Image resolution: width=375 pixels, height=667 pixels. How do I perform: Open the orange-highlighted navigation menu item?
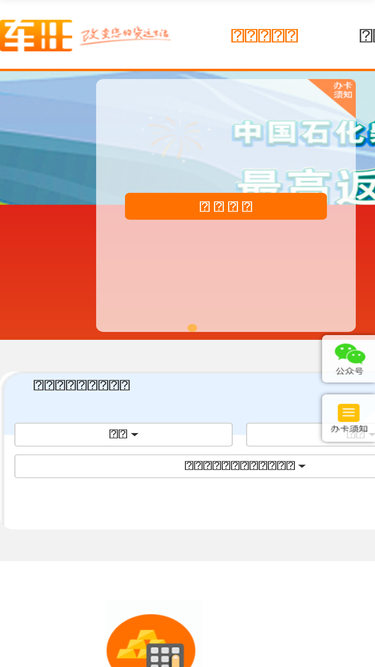point(264,36)
